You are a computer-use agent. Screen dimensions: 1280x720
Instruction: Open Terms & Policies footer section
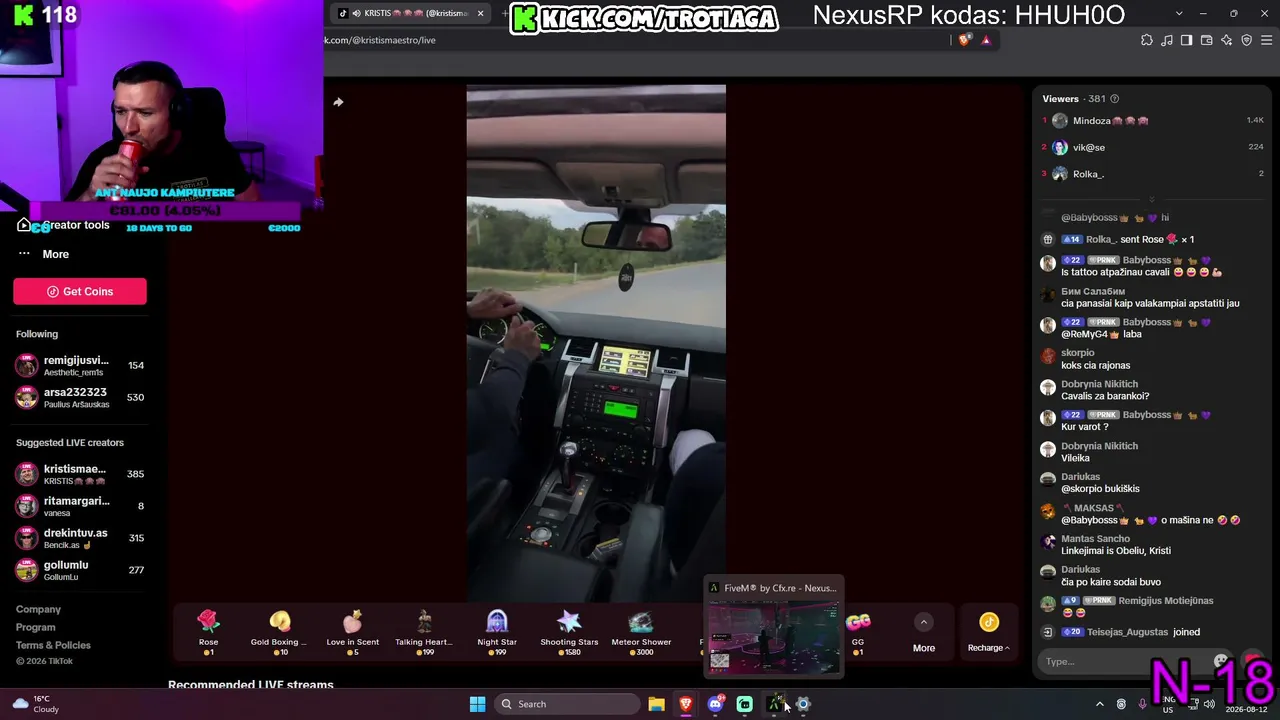coord(53,645)
